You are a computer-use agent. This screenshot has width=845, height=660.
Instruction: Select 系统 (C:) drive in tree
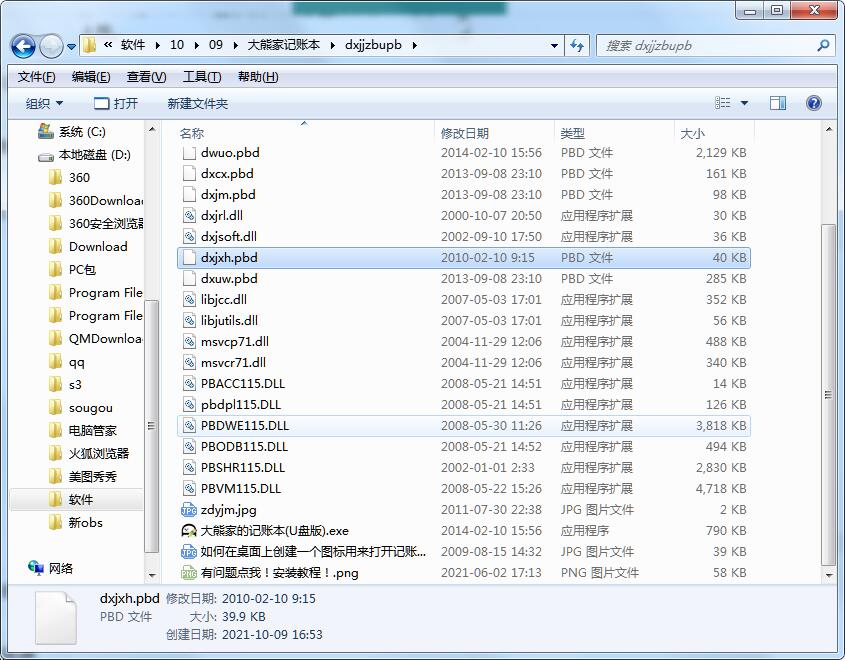[72, 132]
